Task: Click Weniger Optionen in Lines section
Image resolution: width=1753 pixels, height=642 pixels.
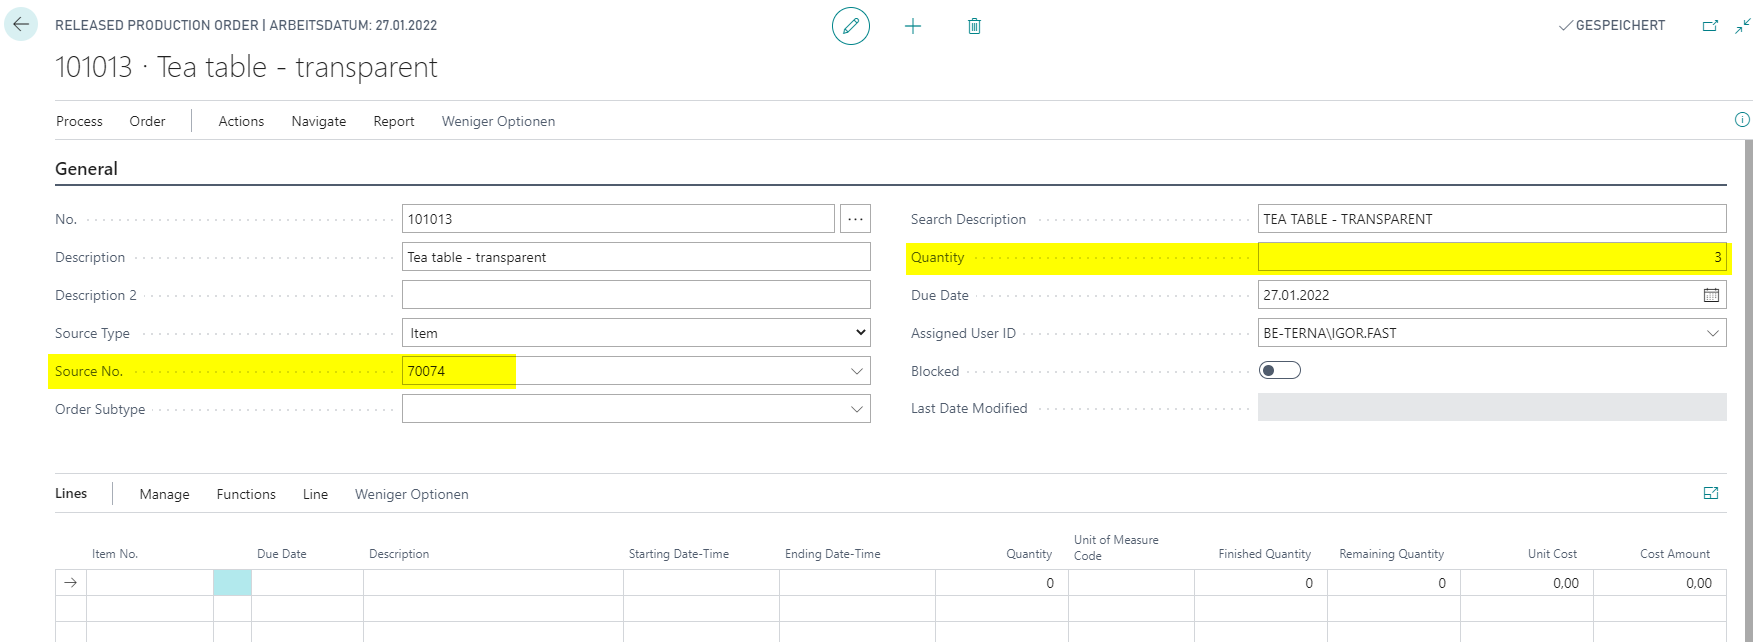Action: point(411,494)
